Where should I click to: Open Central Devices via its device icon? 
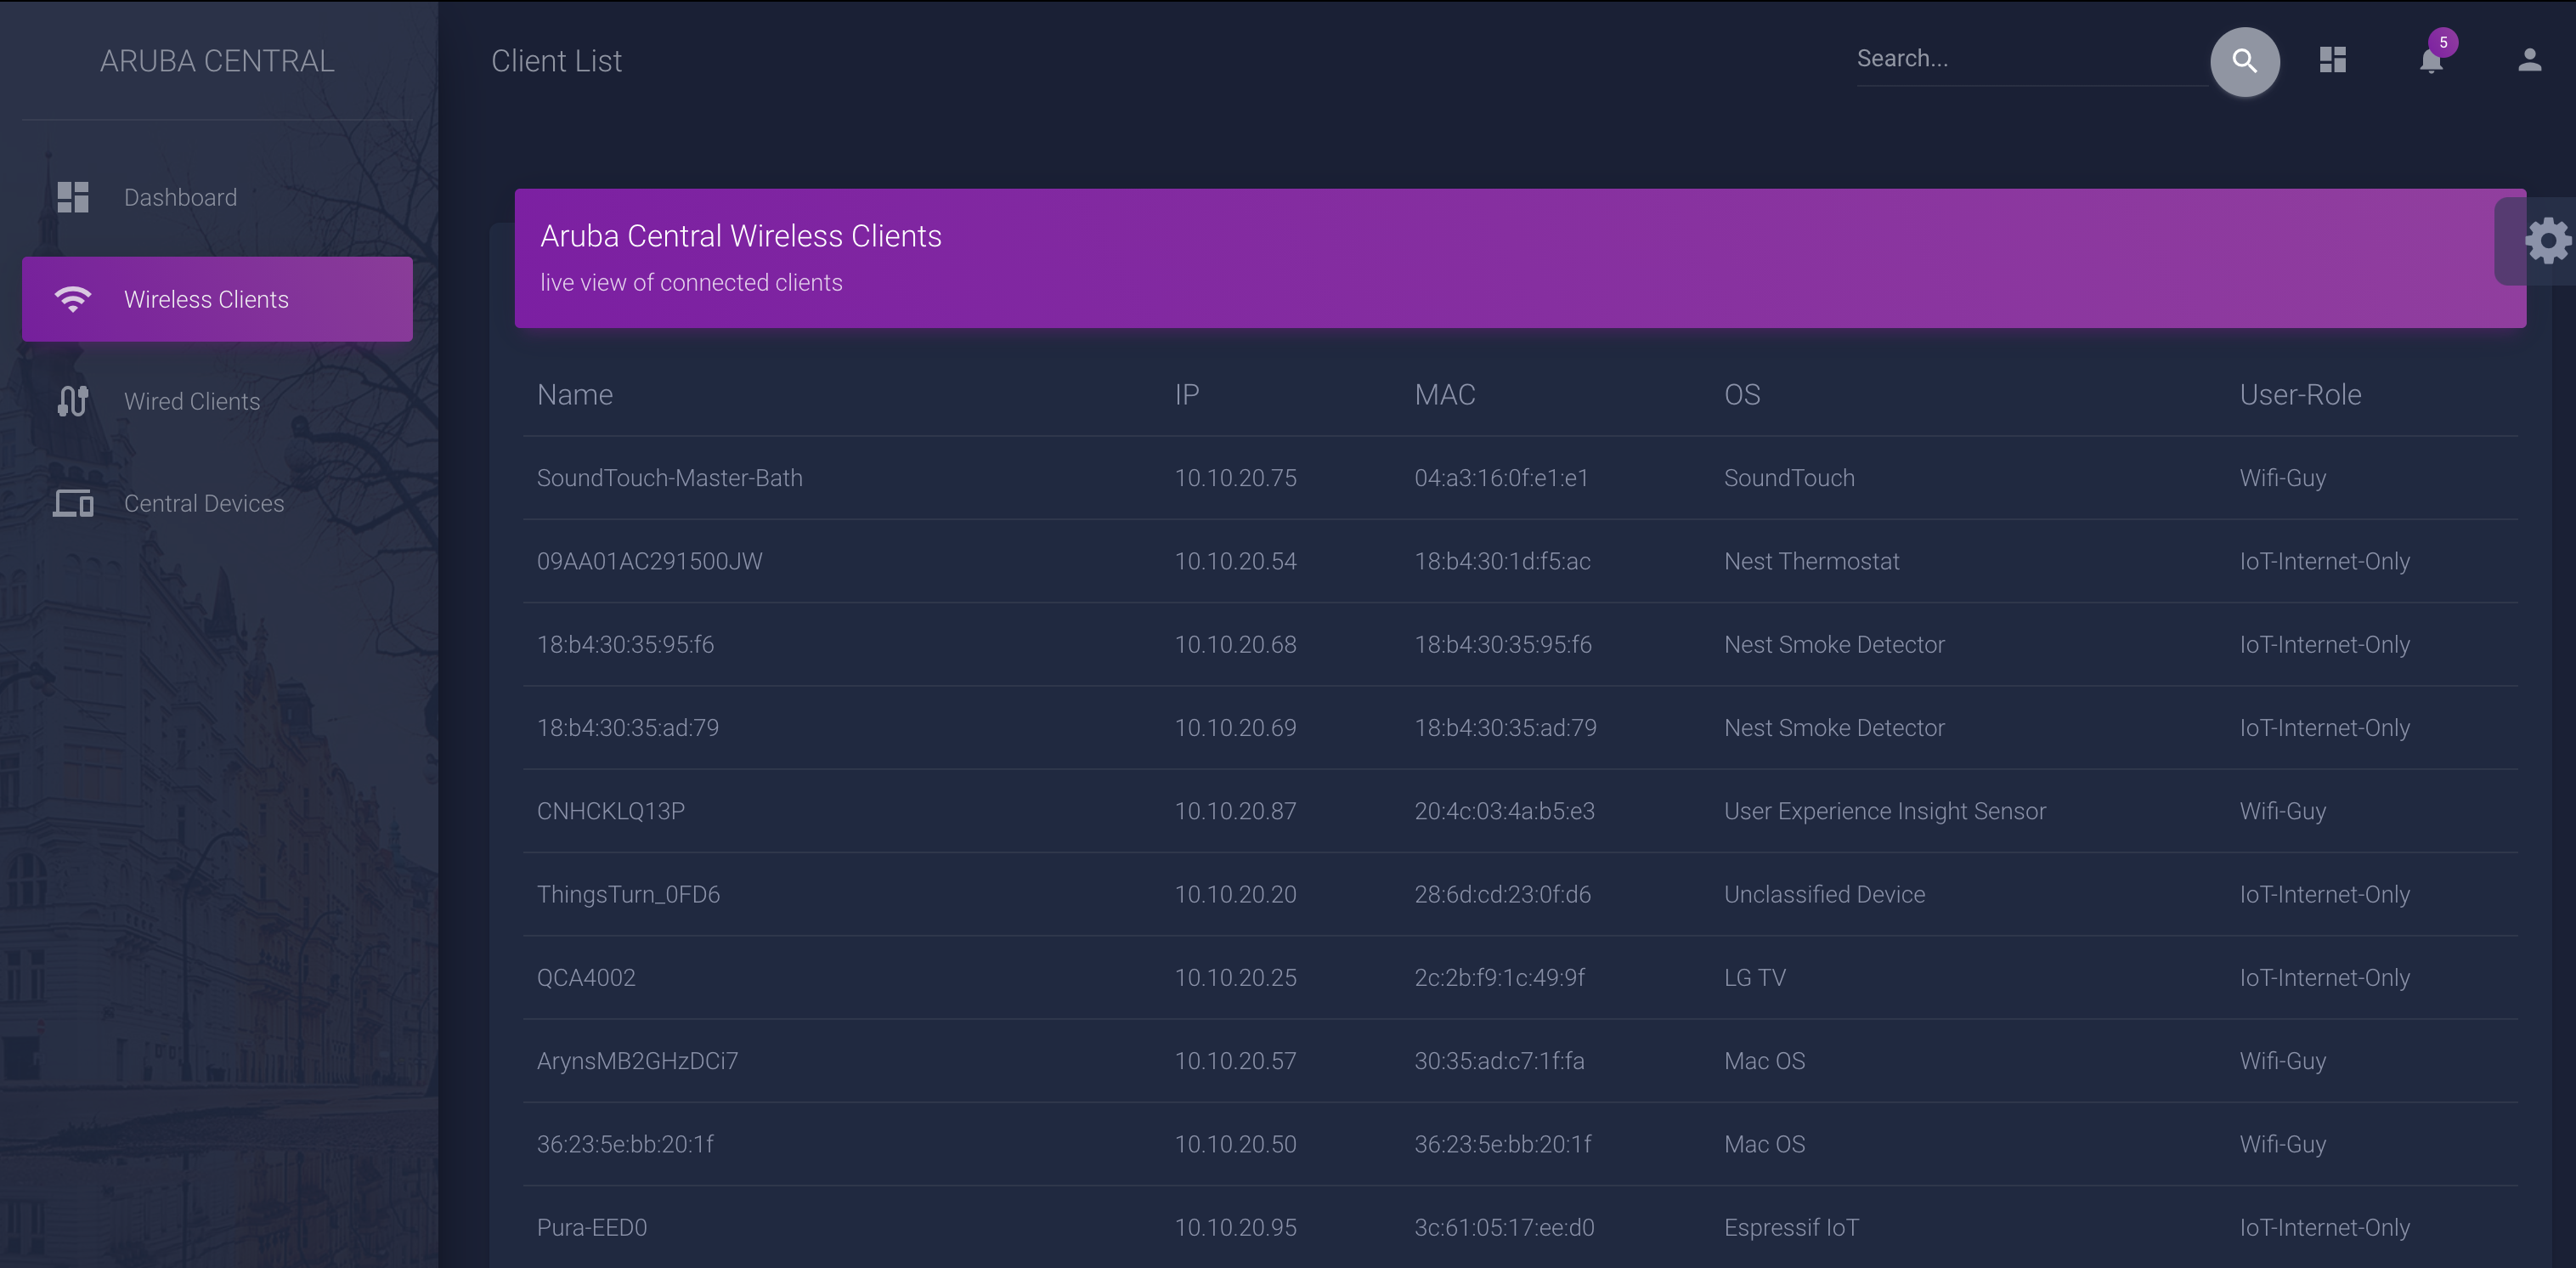tap(73, 503)
